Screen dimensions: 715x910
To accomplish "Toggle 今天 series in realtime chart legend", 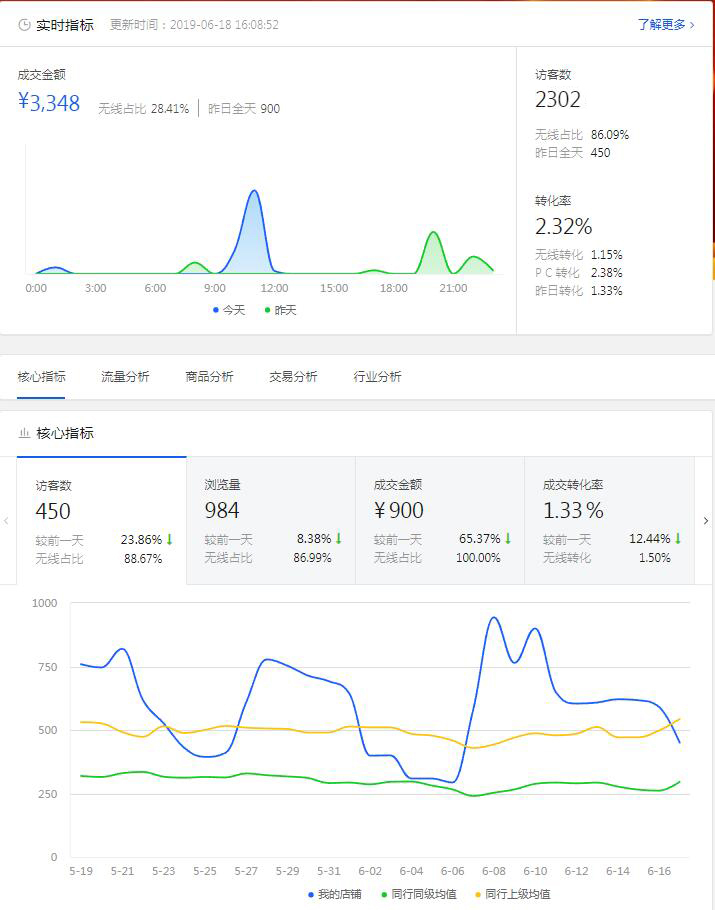I will click(229, 310).
